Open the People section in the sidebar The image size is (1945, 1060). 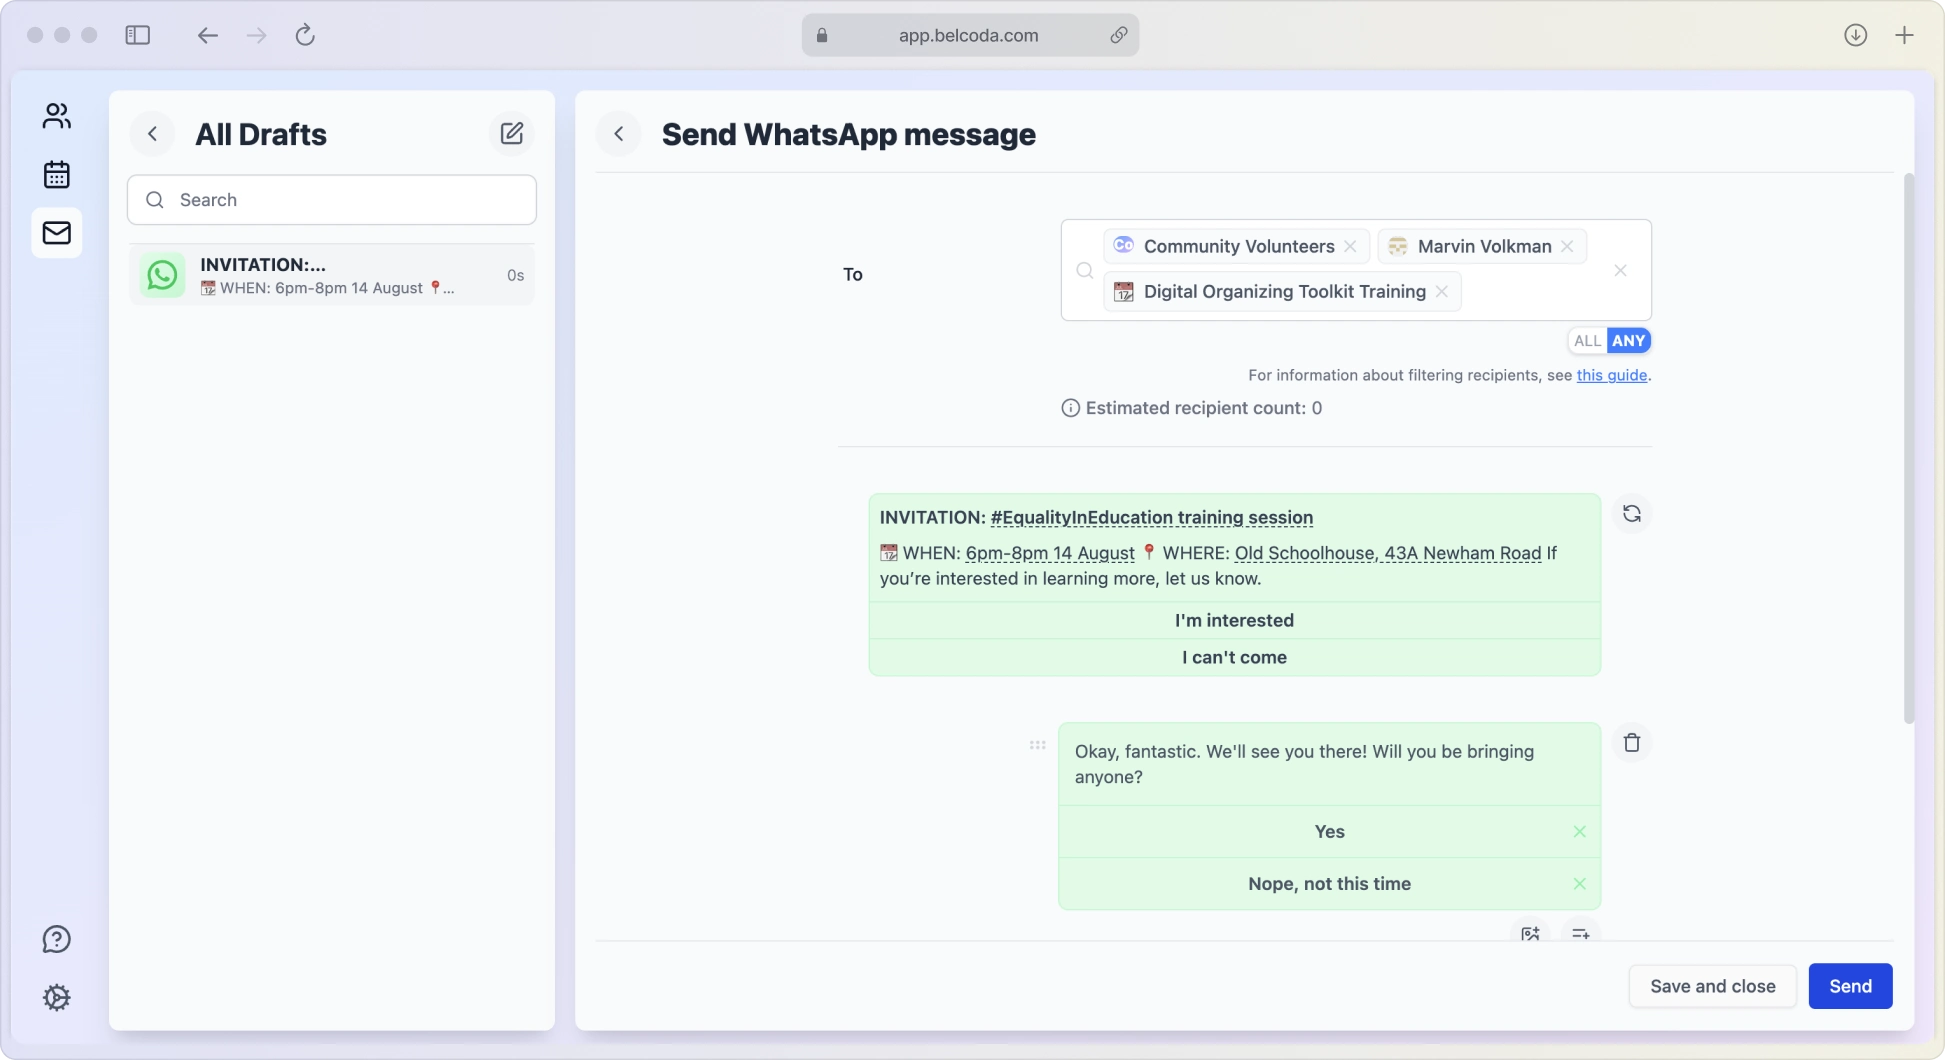coord(57,115)
